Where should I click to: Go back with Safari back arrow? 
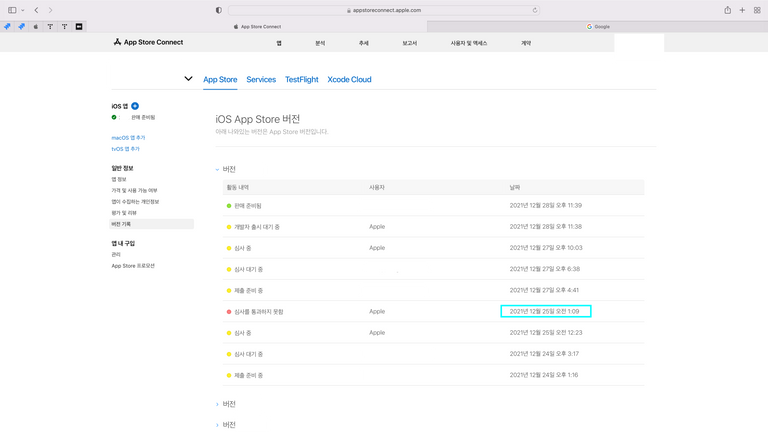click(x=36, y=10)
